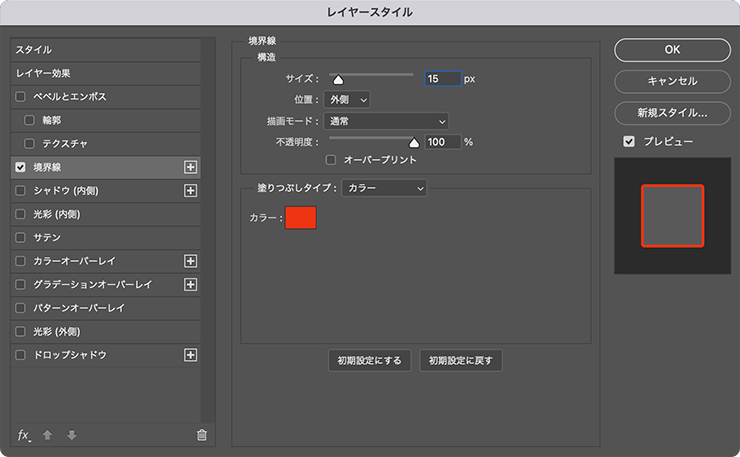This screenshot has width=740, height=457.
Task: Click the effects list vertical scrollbar
Action: [x=208, y=230]
